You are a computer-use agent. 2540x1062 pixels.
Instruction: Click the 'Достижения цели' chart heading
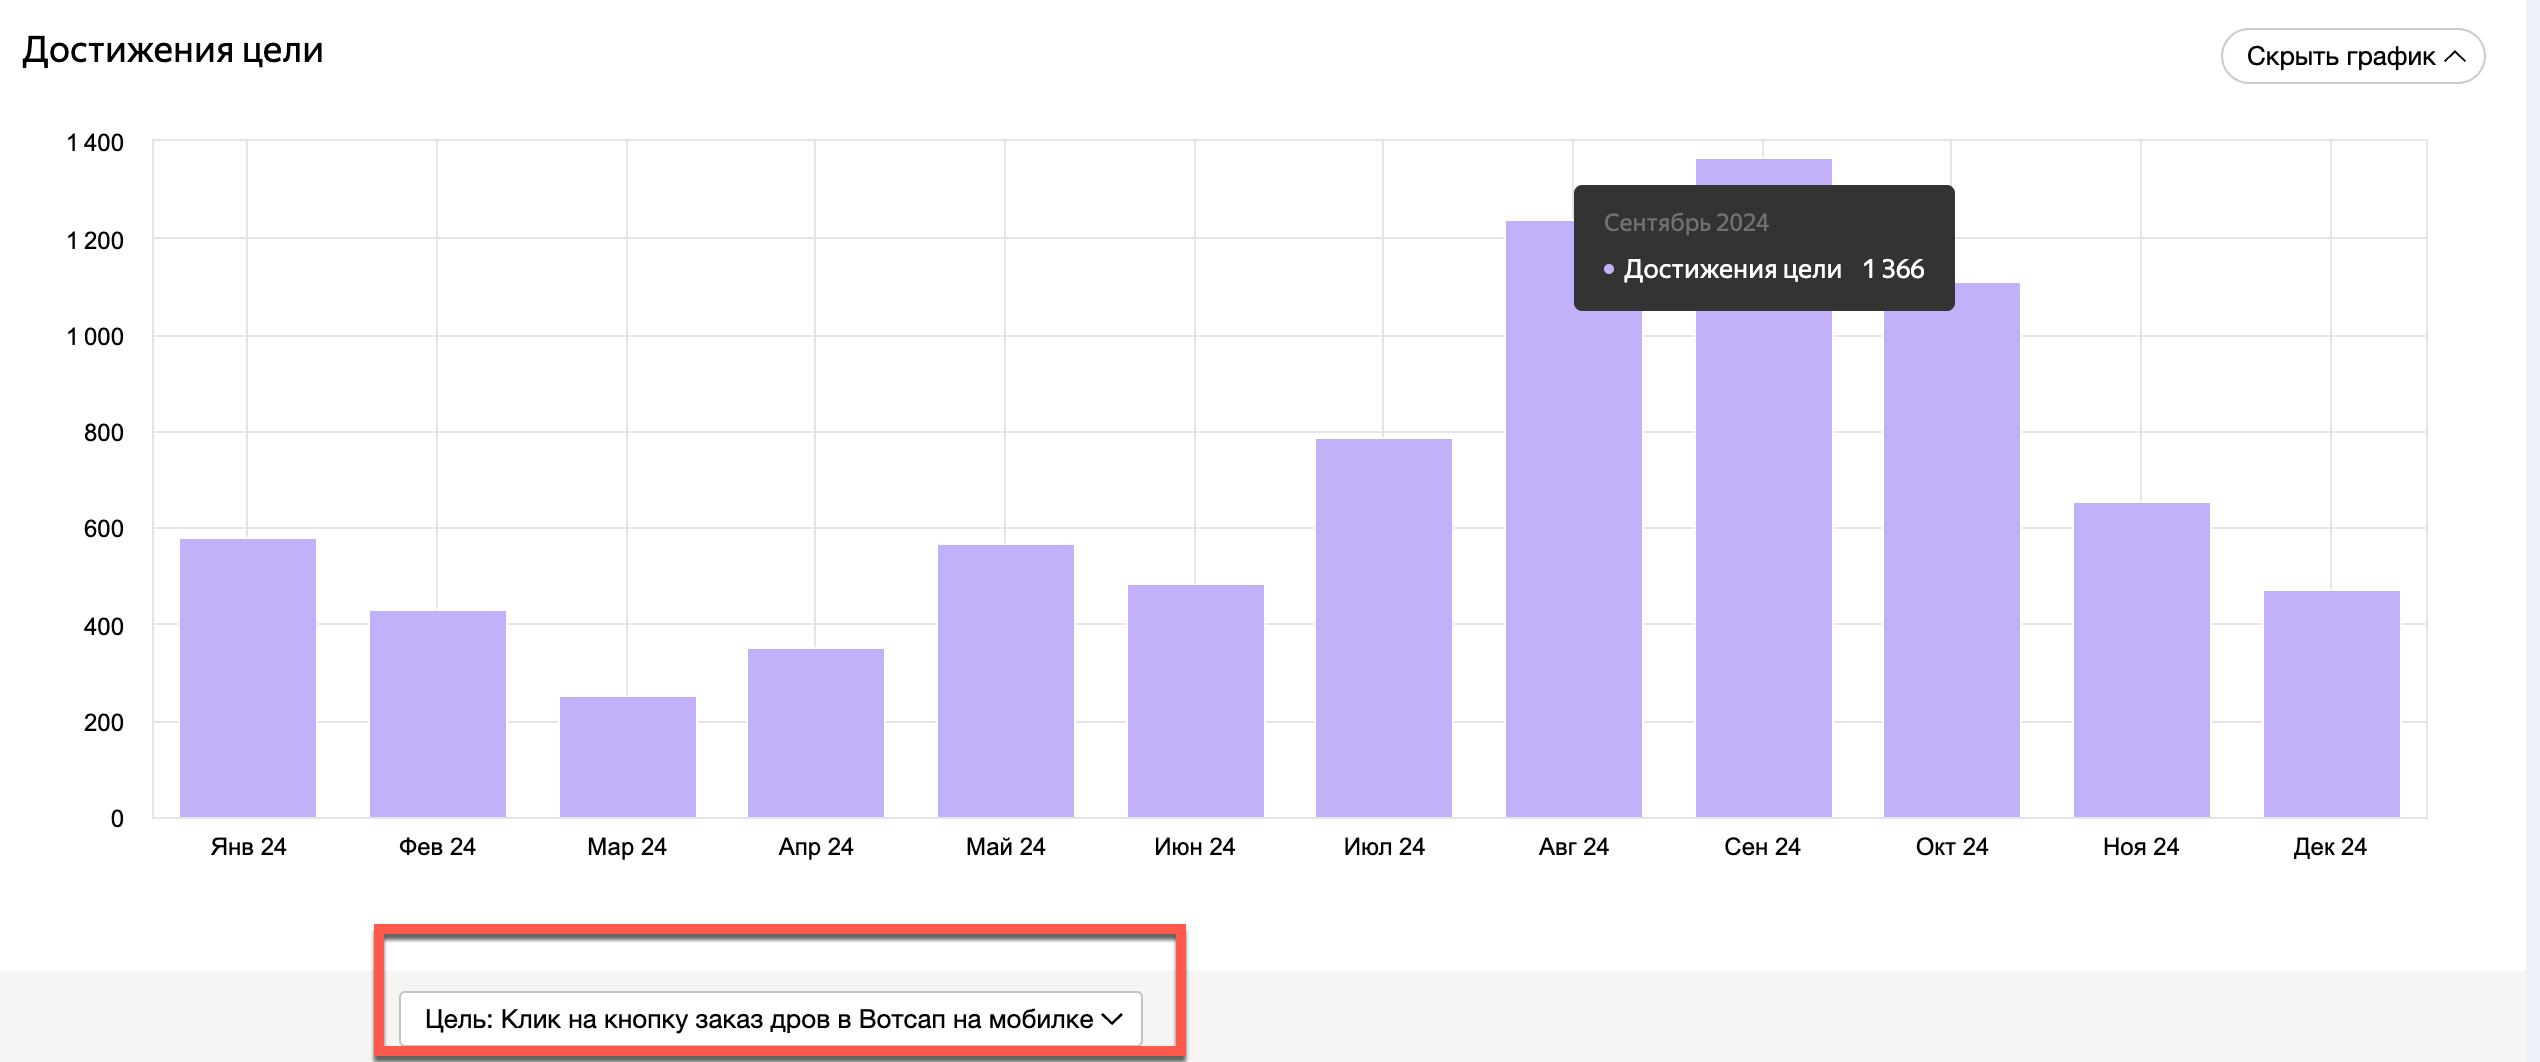point(173,50)
